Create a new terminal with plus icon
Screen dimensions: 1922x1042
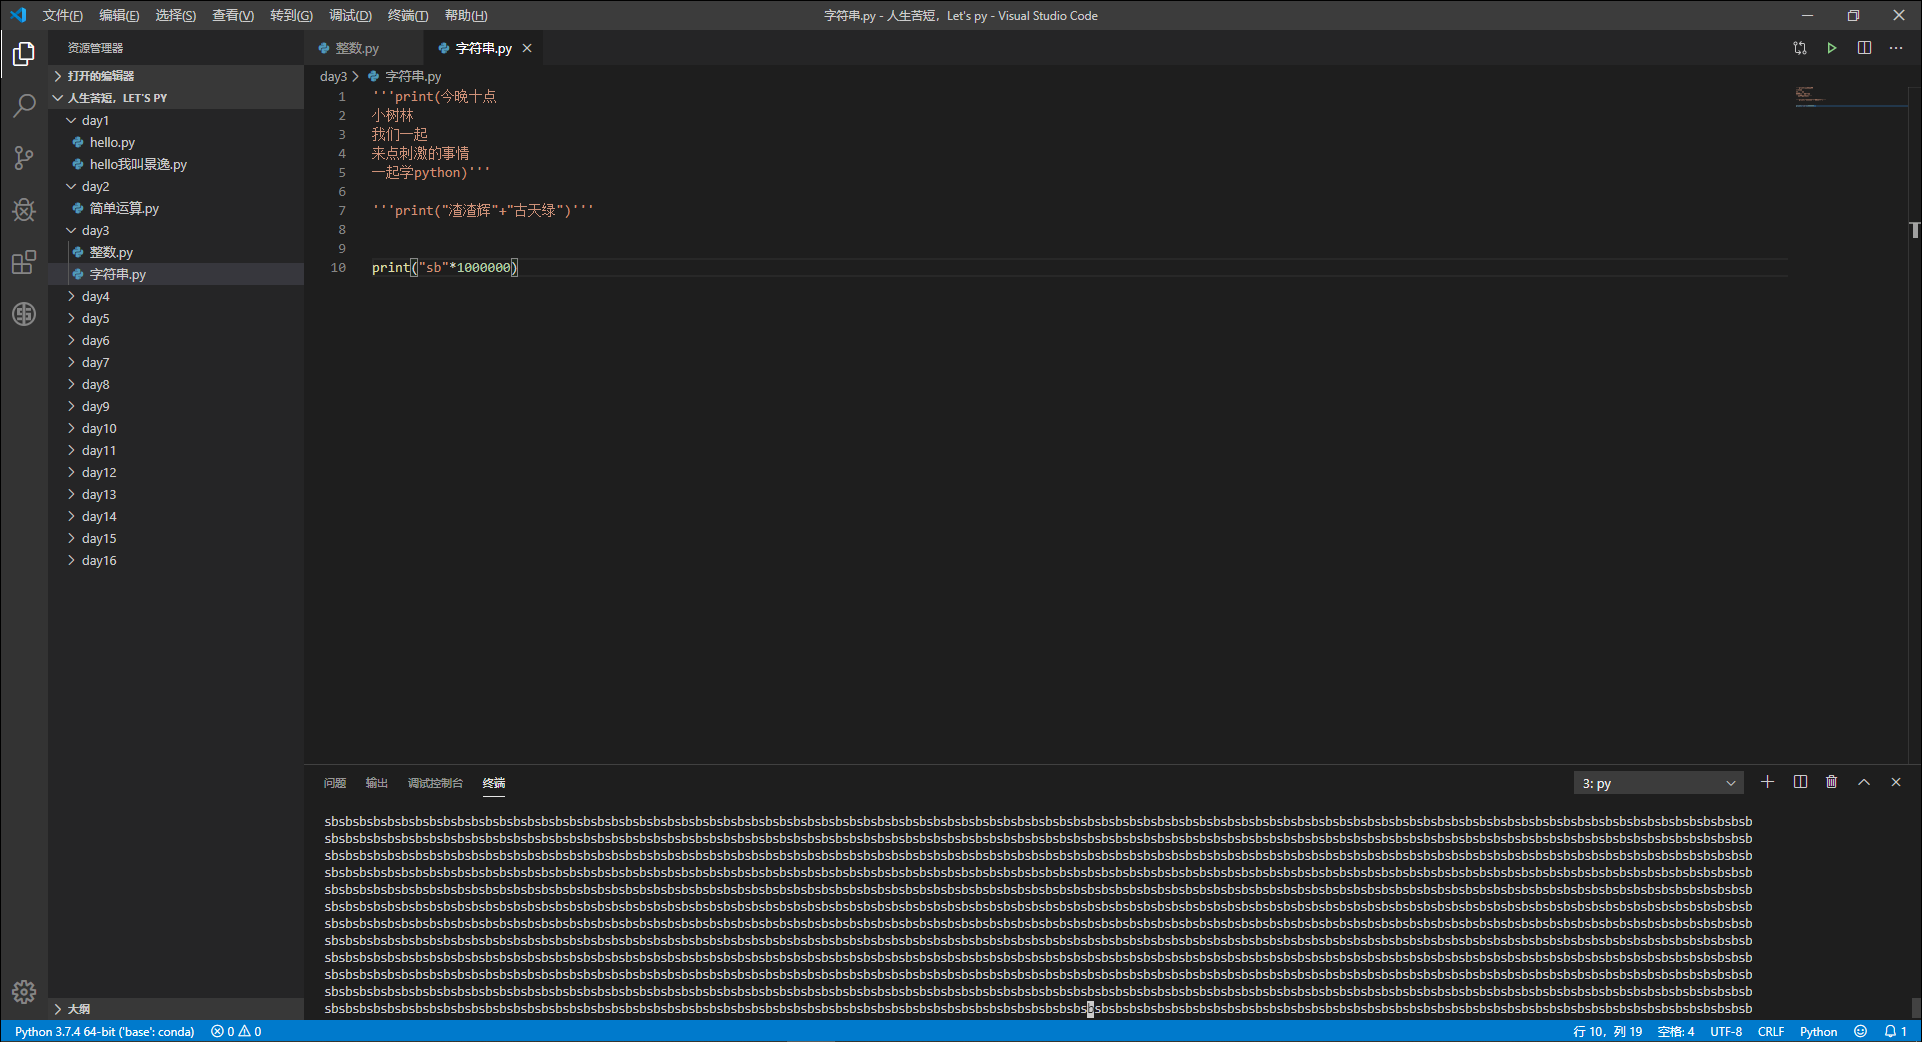coord(1767,782)
